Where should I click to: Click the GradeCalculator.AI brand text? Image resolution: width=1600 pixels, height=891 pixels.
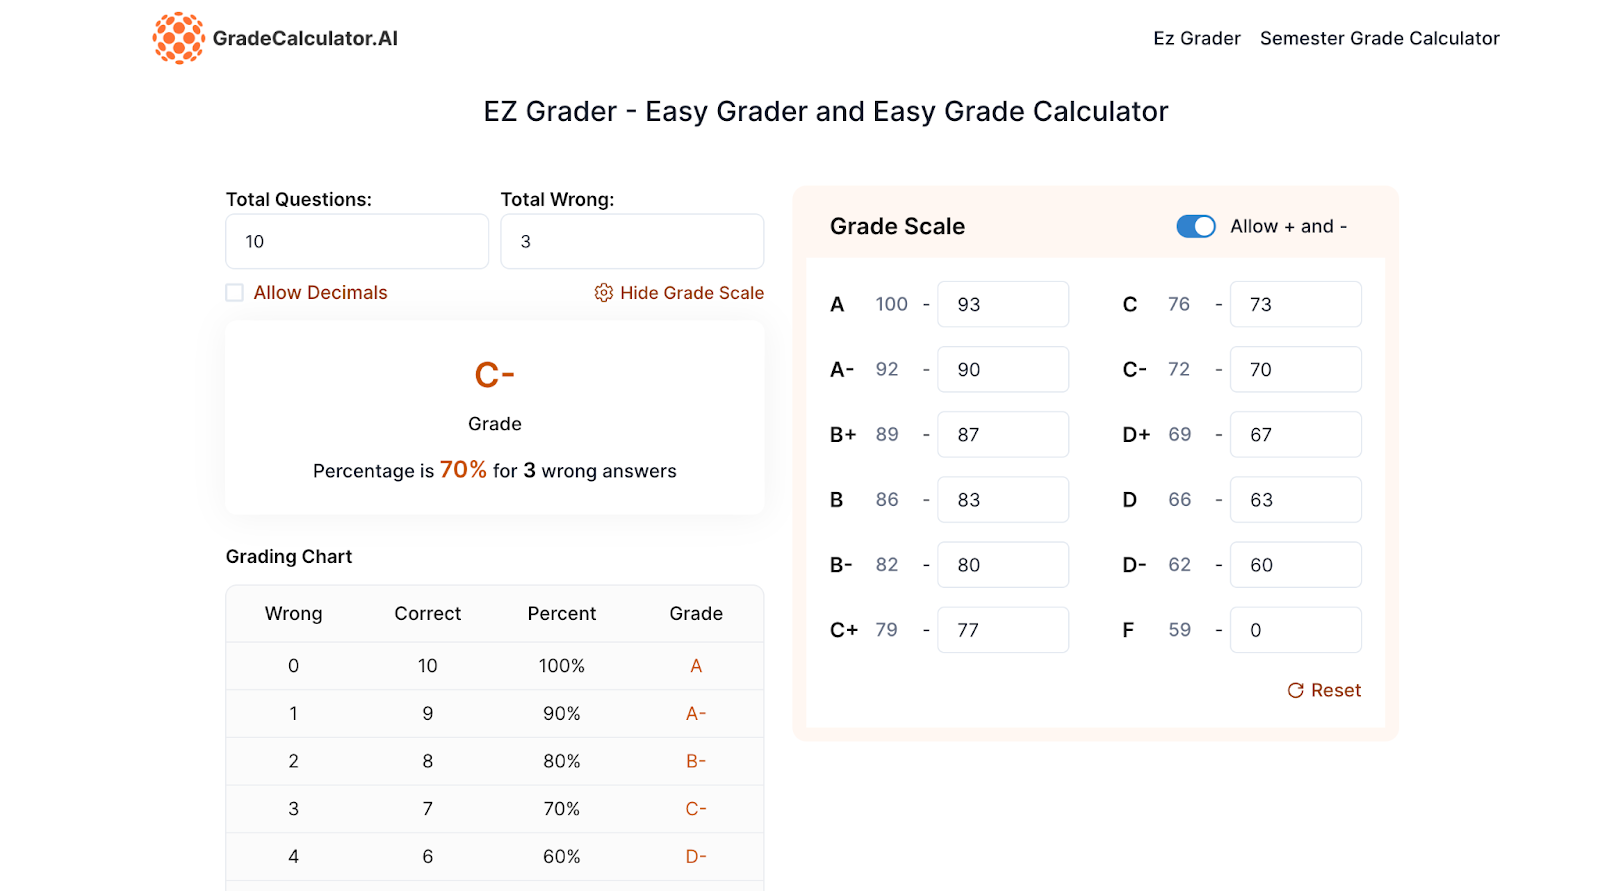[305, 38]
